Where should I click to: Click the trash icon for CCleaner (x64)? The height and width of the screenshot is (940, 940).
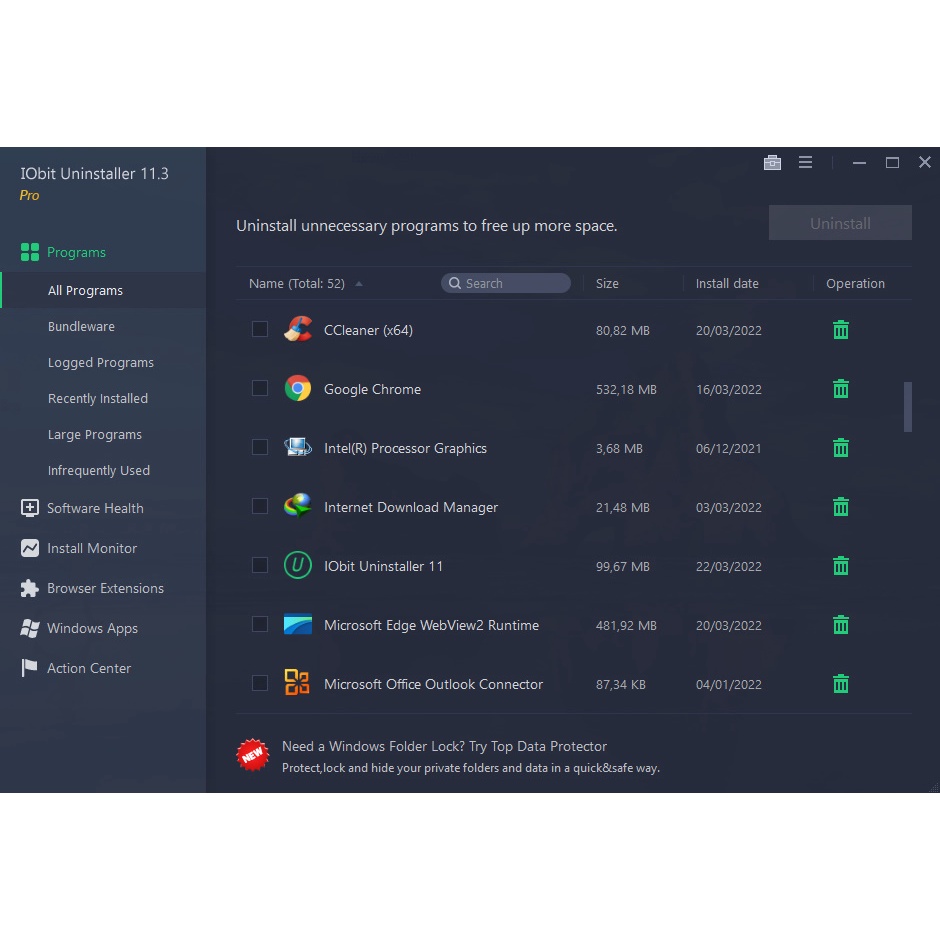point(841,330)
